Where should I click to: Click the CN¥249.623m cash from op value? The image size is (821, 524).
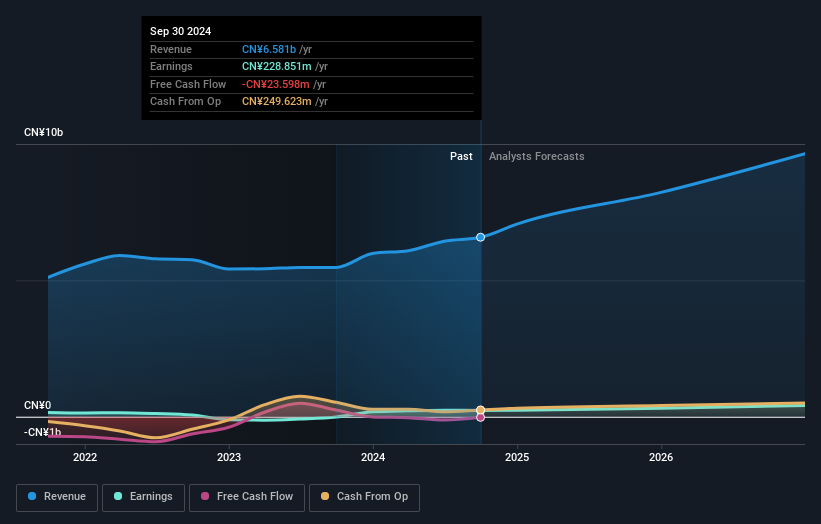276,102
